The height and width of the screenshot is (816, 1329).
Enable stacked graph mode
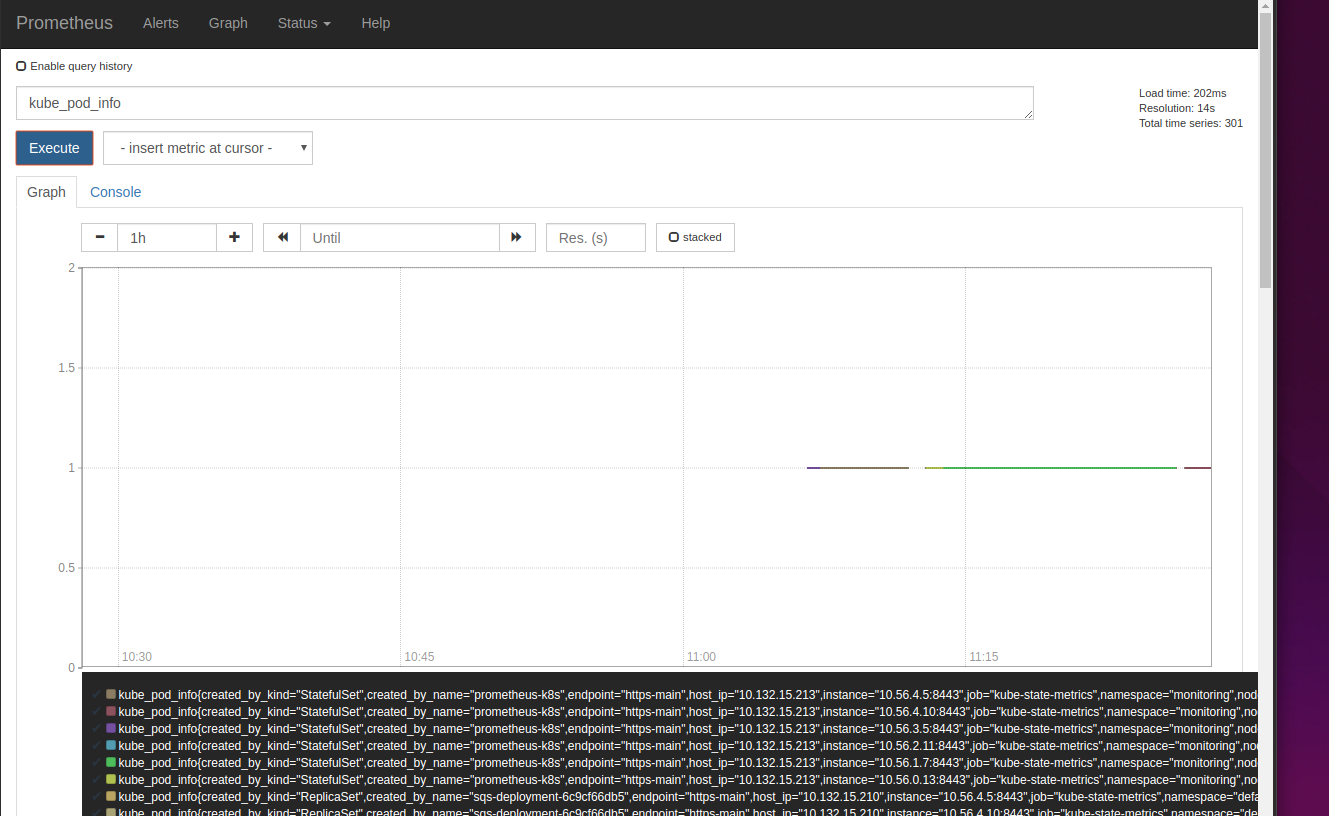pos(673,236)
